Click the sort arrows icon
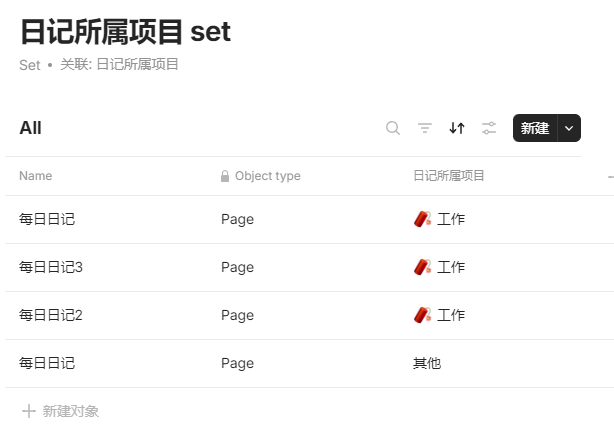The height and width of the screenshot is (426, 614). click(457, 128)
